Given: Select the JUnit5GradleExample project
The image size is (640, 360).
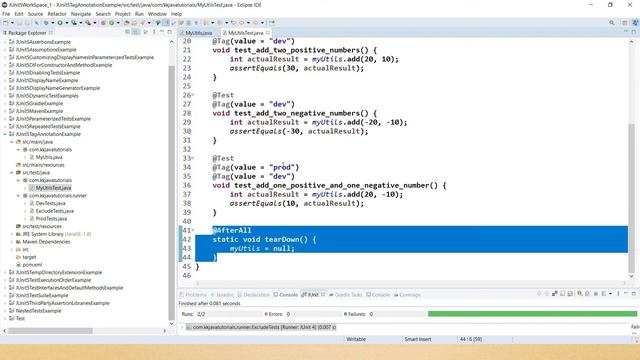Looking at the screenshot, I should click(x=39, y=103).
